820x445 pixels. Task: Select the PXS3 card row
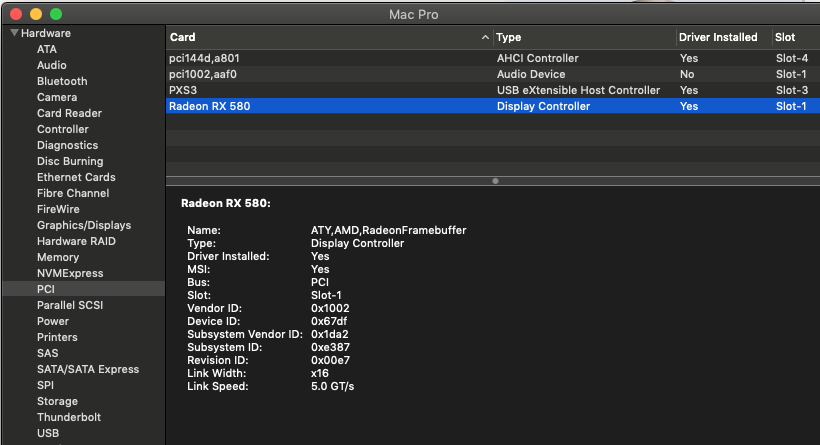tap(493, 90)
